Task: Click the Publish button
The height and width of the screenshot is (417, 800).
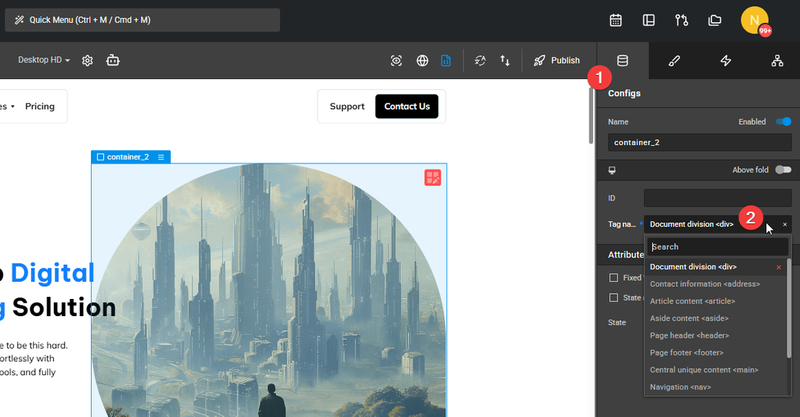Action: [557, 60]
